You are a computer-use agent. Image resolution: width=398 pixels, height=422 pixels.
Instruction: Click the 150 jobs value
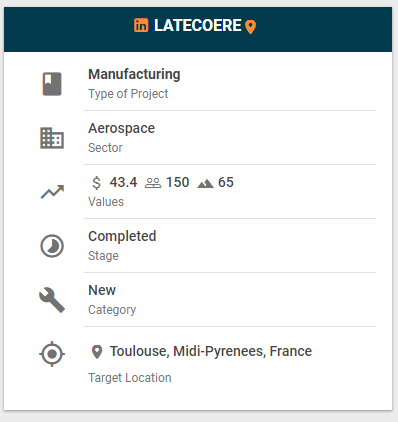pyautogui.click(x=178, y=182)
